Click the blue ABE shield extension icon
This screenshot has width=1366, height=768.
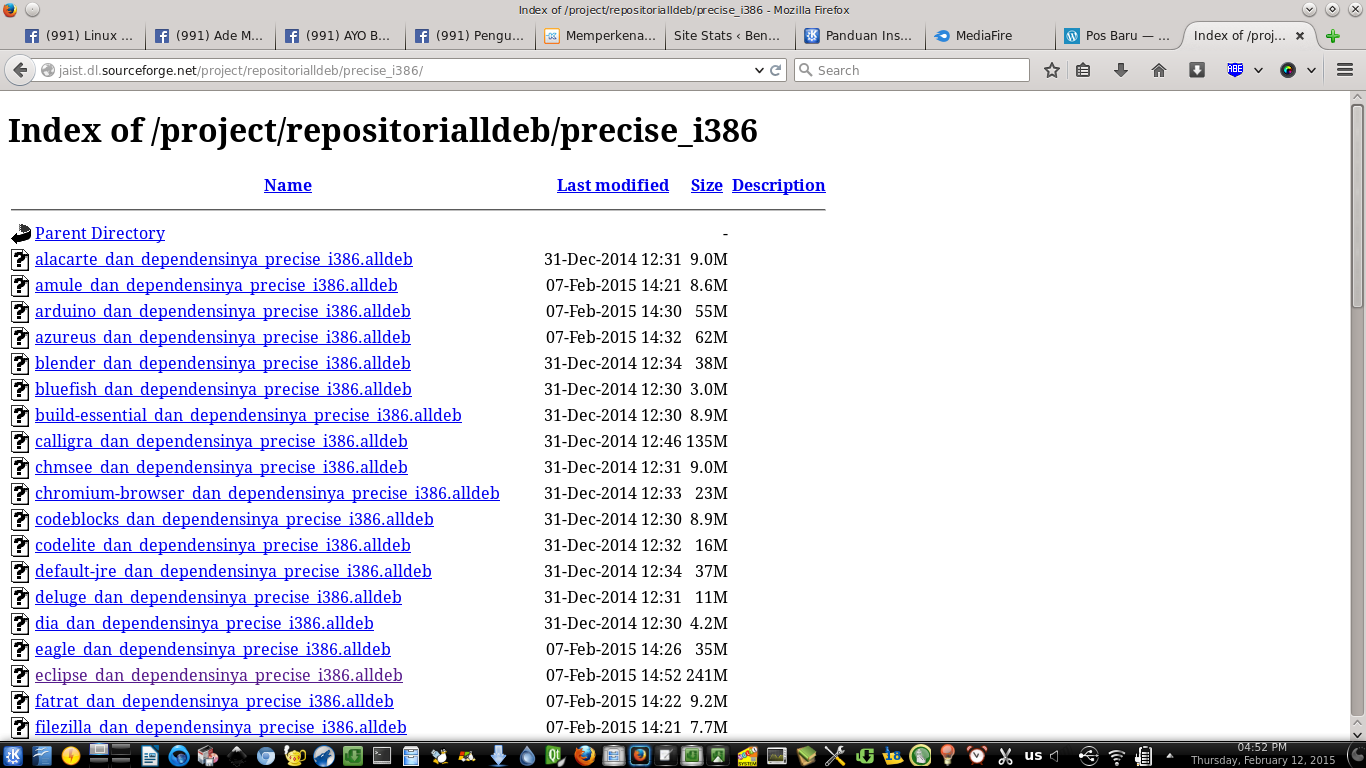click(1235, 70)
